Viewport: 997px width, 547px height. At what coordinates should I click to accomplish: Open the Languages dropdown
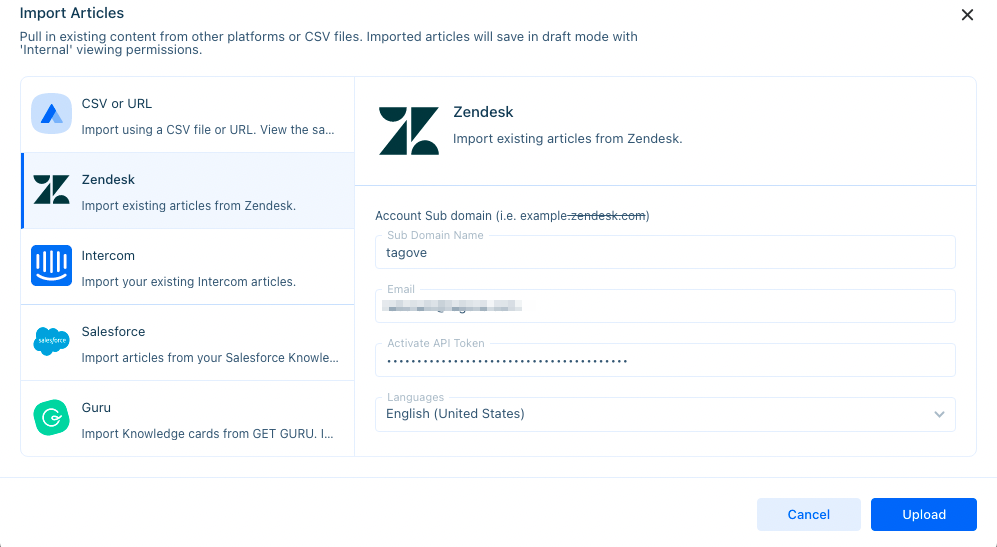tap(665, 414)
